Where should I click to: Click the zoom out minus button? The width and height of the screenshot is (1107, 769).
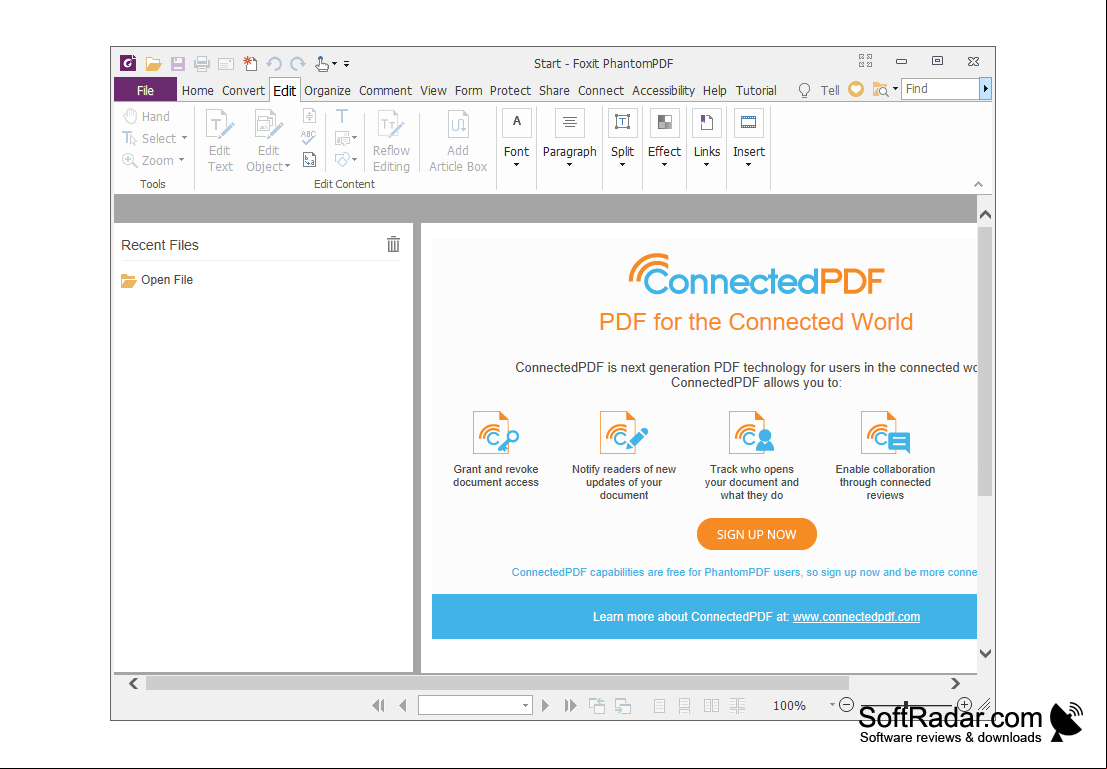[x=847, y=705]
